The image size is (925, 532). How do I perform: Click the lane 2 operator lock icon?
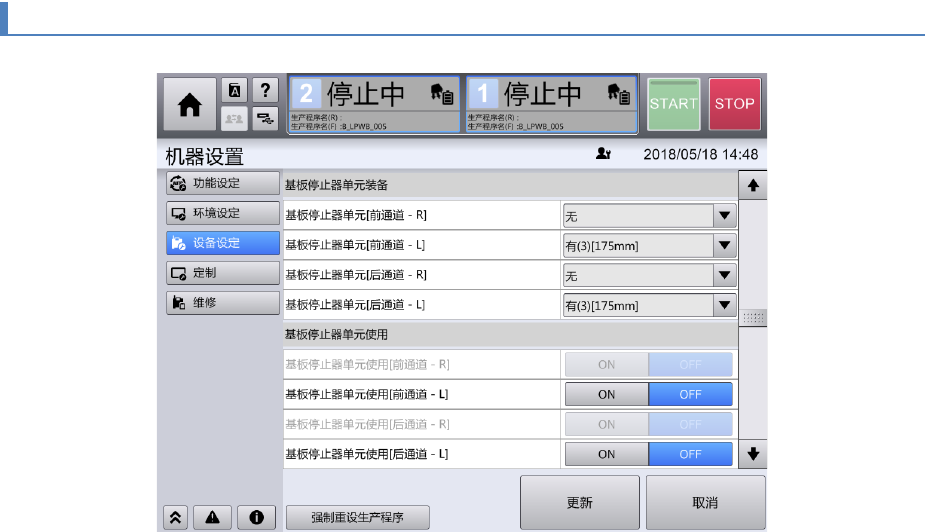coord(441,93)
